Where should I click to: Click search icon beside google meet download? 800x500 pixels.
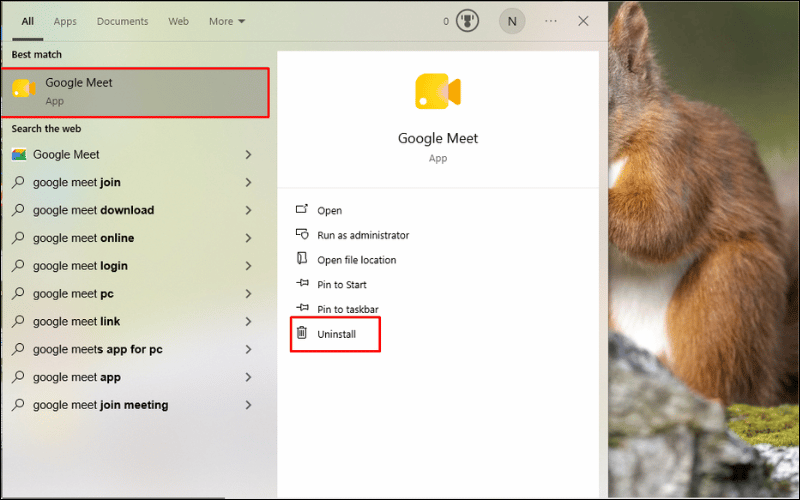coord(18,210)
